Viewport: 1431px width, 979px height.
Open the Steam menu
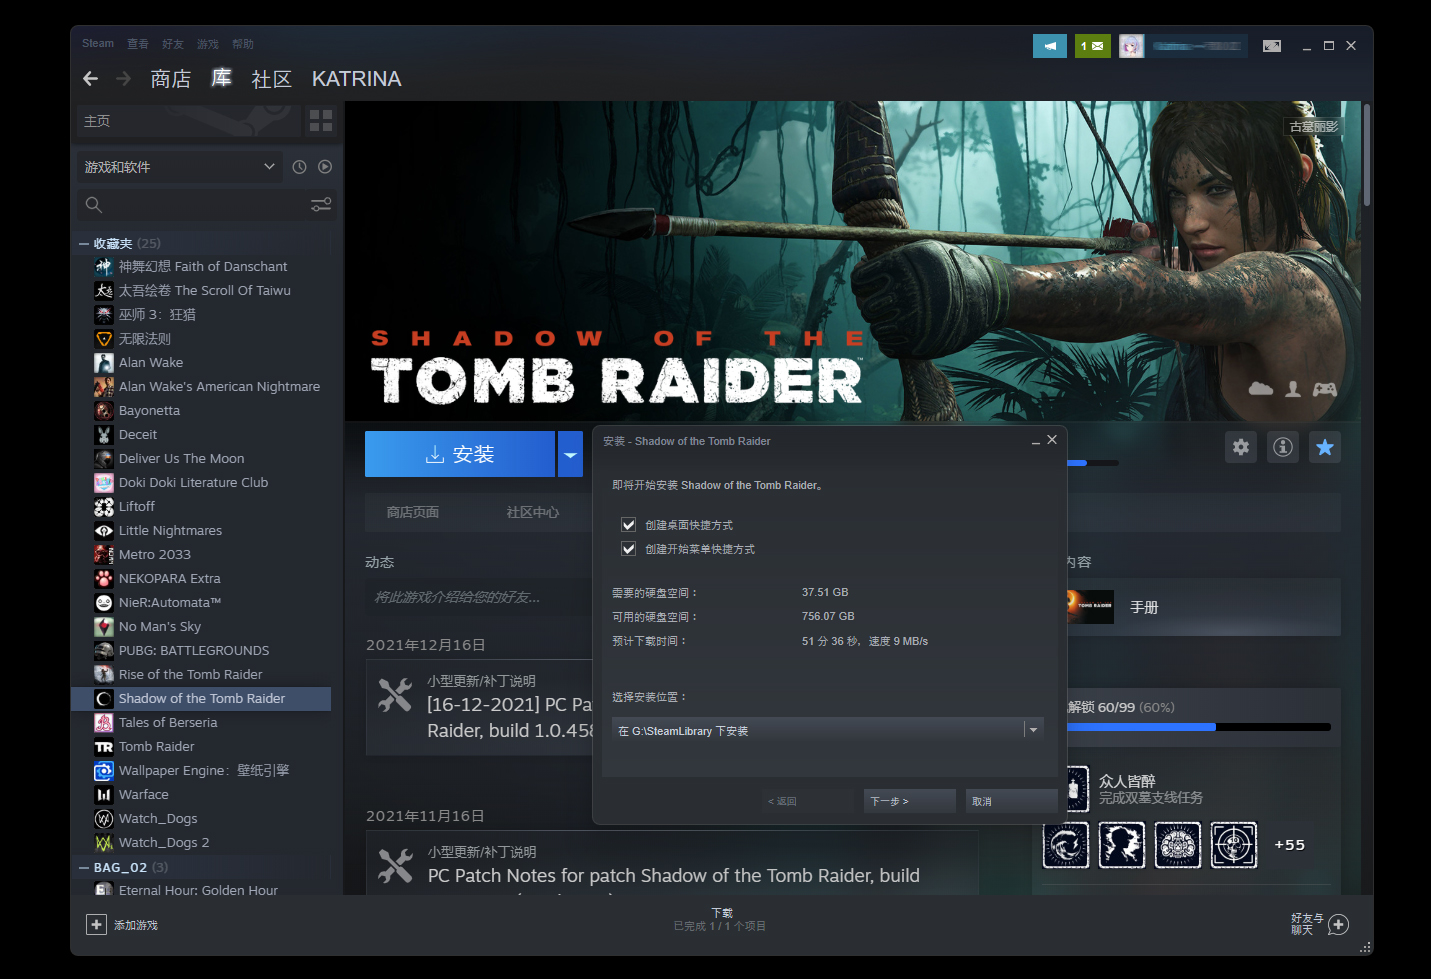pyautogui.click(x=98, y=43)
